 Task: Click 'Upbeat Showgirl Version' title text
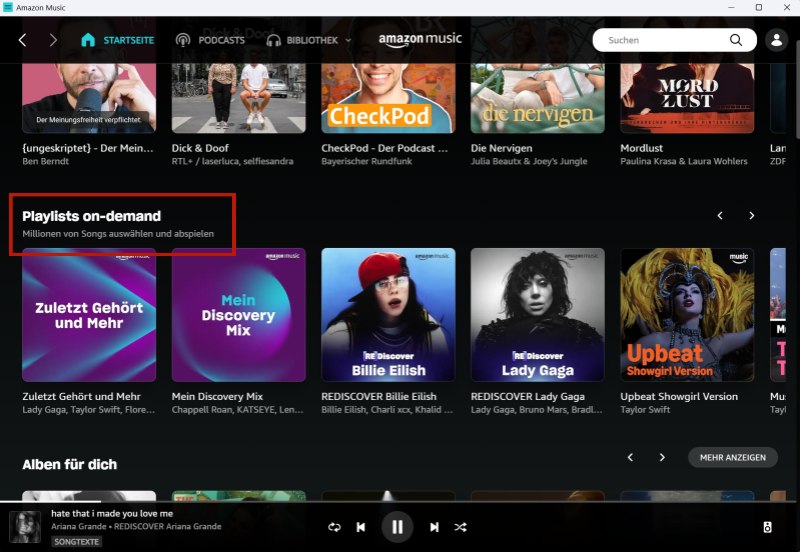click(x=679, y=396)
